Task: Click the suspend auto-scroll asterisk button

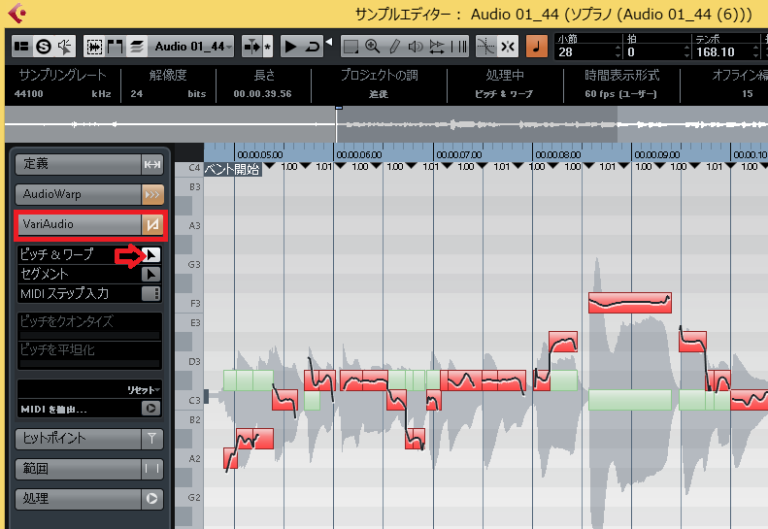Action: [268, 47]
